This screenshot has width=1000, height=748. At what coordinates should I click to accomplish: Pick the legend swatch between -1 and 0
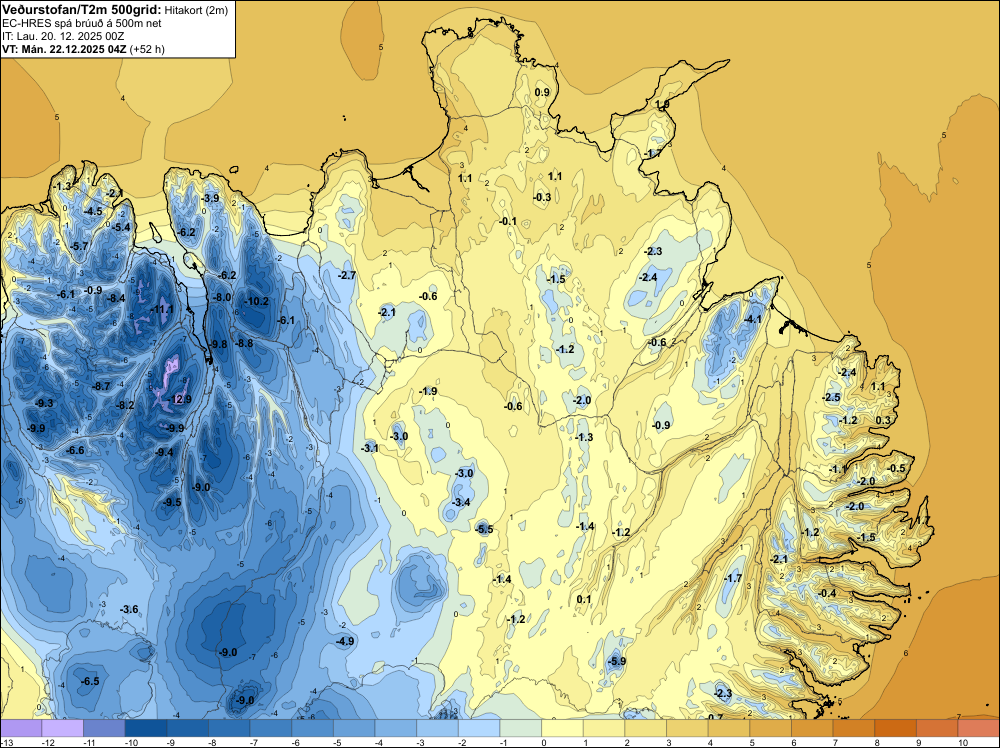click(x=520, y=728)
